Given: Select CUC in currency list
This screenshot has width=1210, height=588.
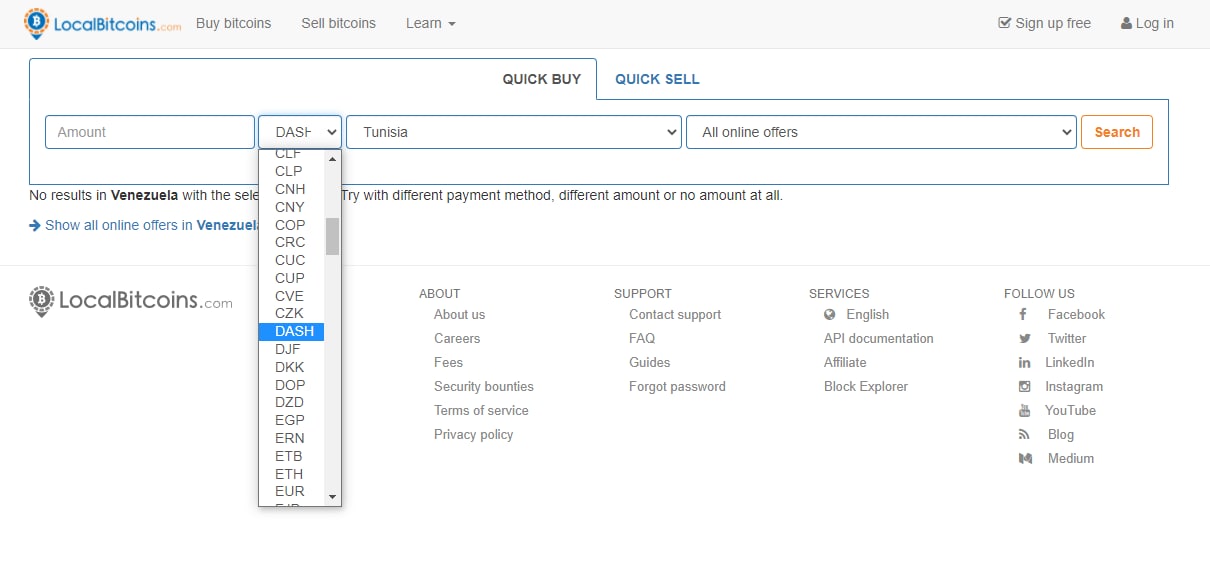Looking at the screenshot, I should click(x=291, y=260).
